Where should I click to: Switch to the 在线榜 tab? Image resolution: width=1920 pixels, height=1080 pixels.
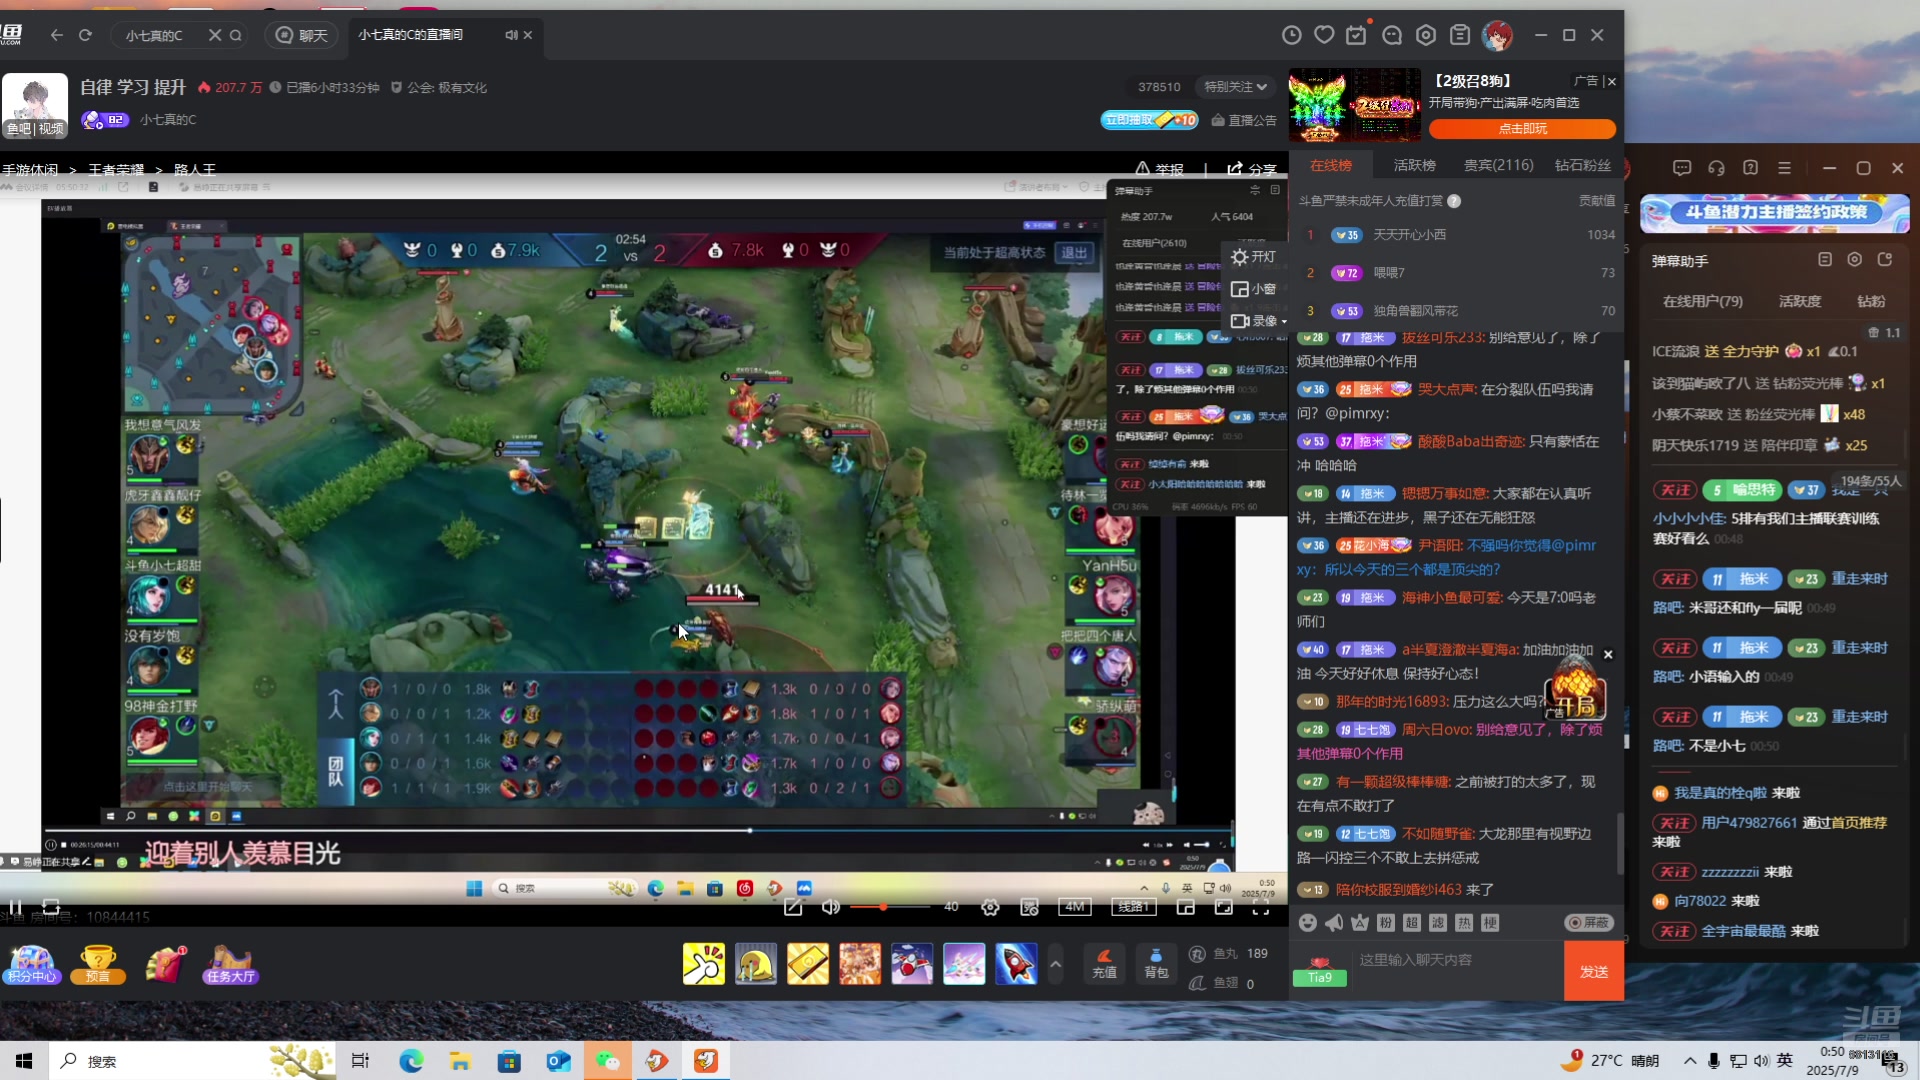1331,166
